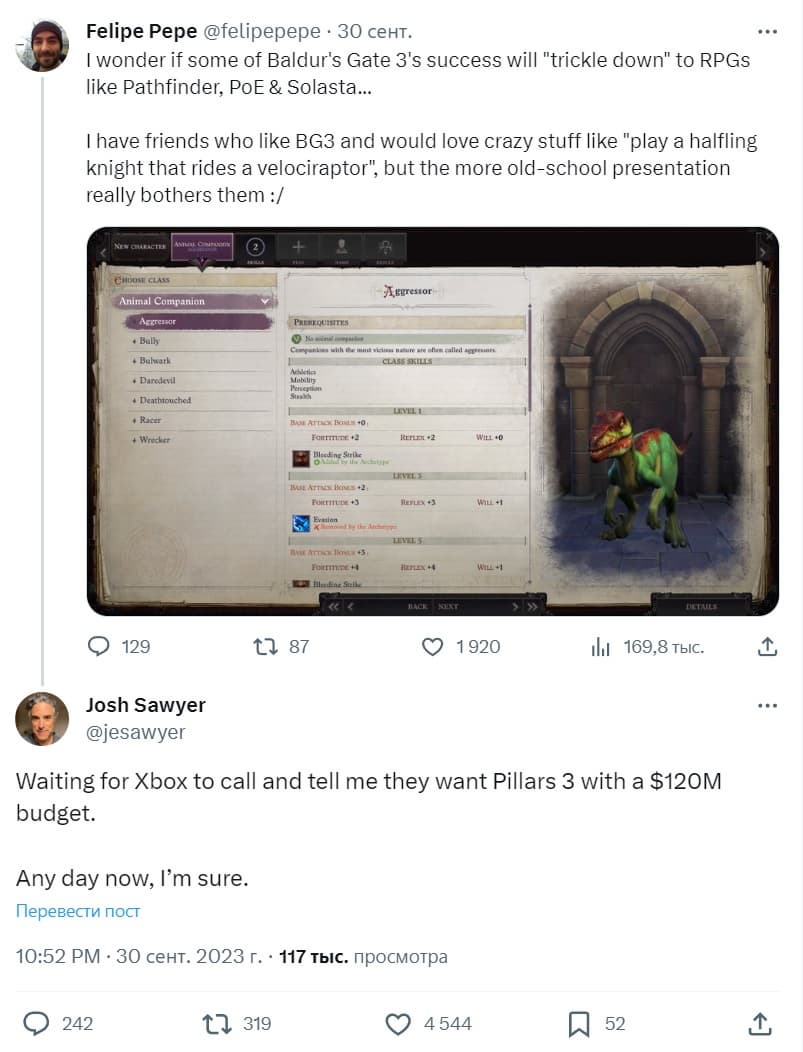Screen dimensions: 803x1052
Task: Click Felipe Pepe's profile avatar
Action: point(42,46)
